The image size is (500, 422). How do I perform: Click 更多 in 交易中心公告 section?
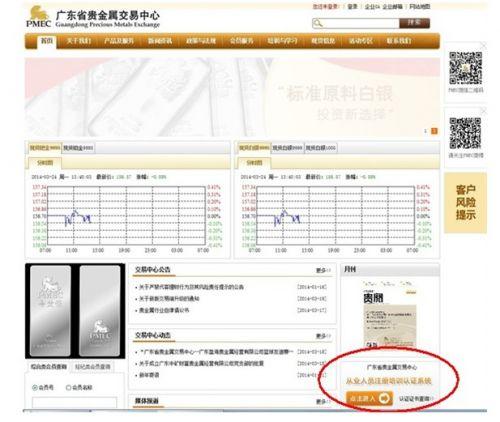point(323,270)
